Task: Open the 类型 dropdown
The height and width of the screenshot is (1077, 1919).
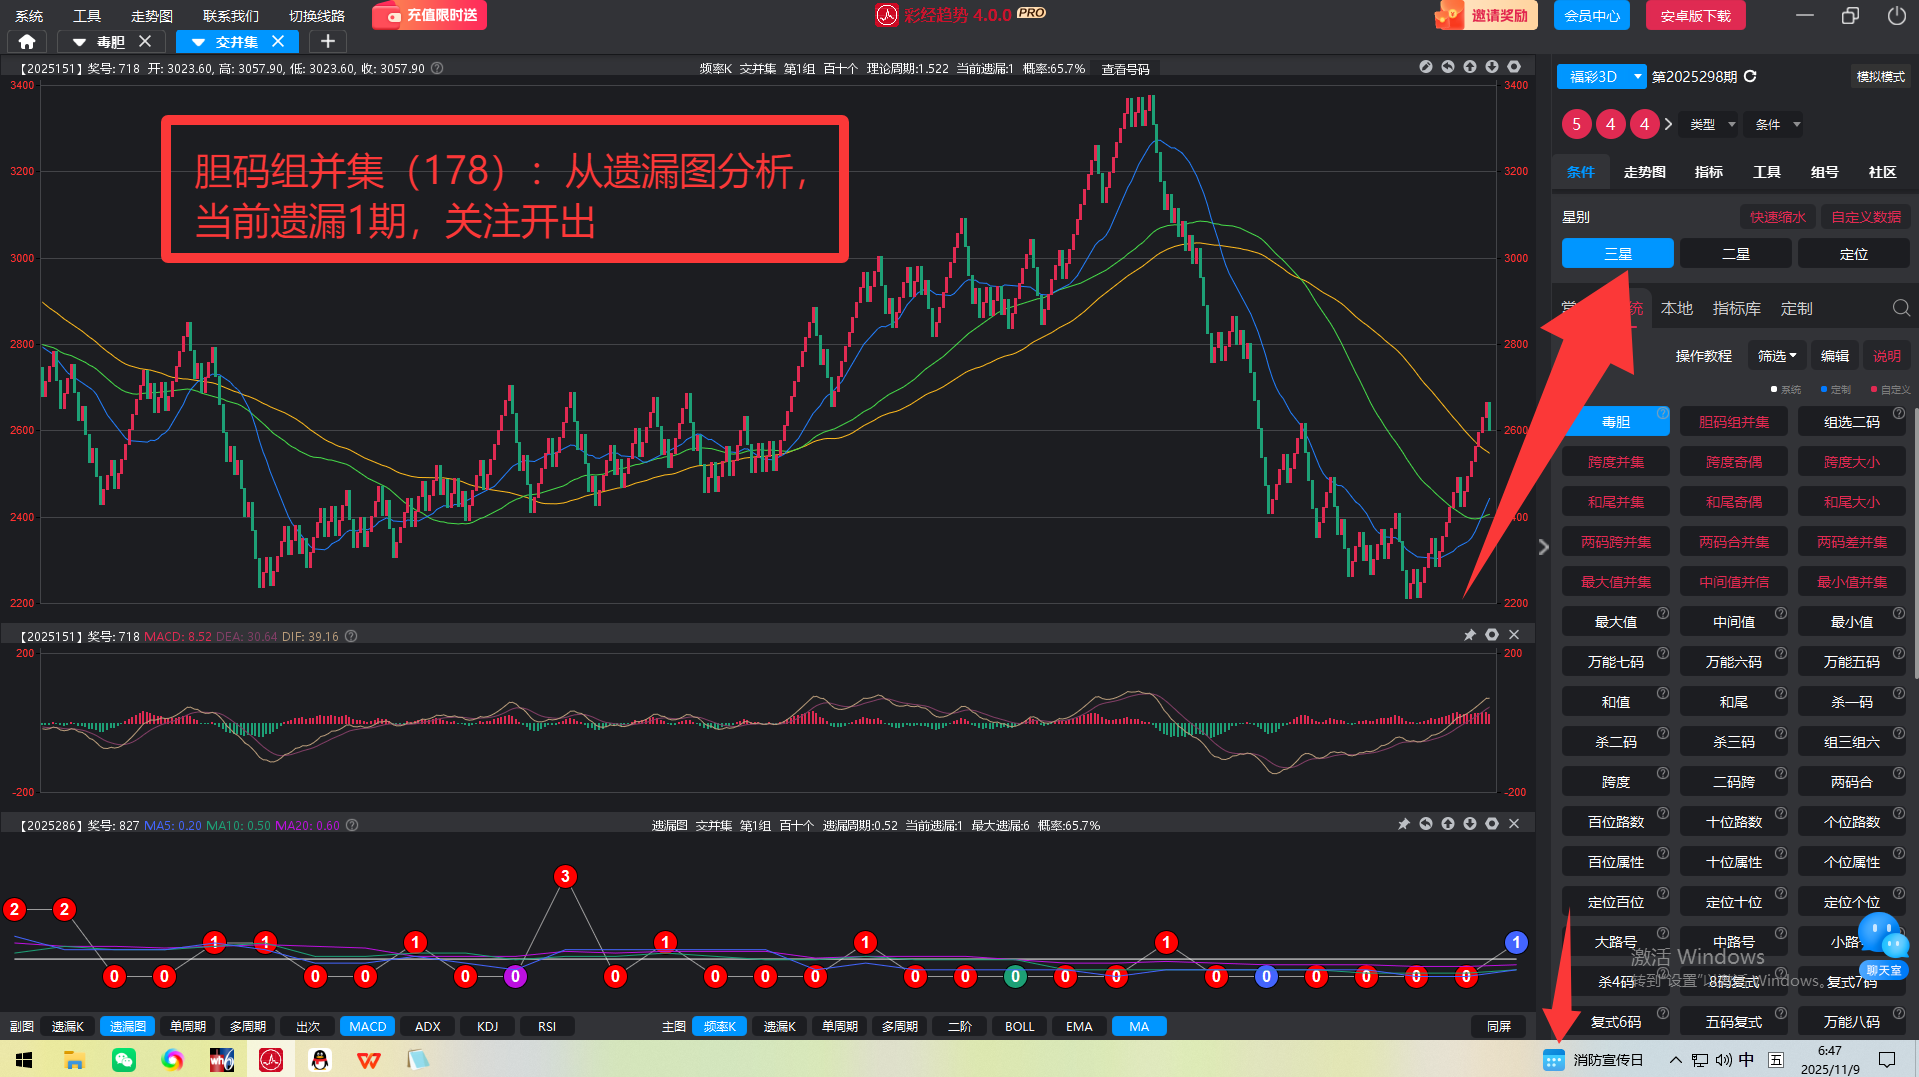Action: [x=1711, y=124]
